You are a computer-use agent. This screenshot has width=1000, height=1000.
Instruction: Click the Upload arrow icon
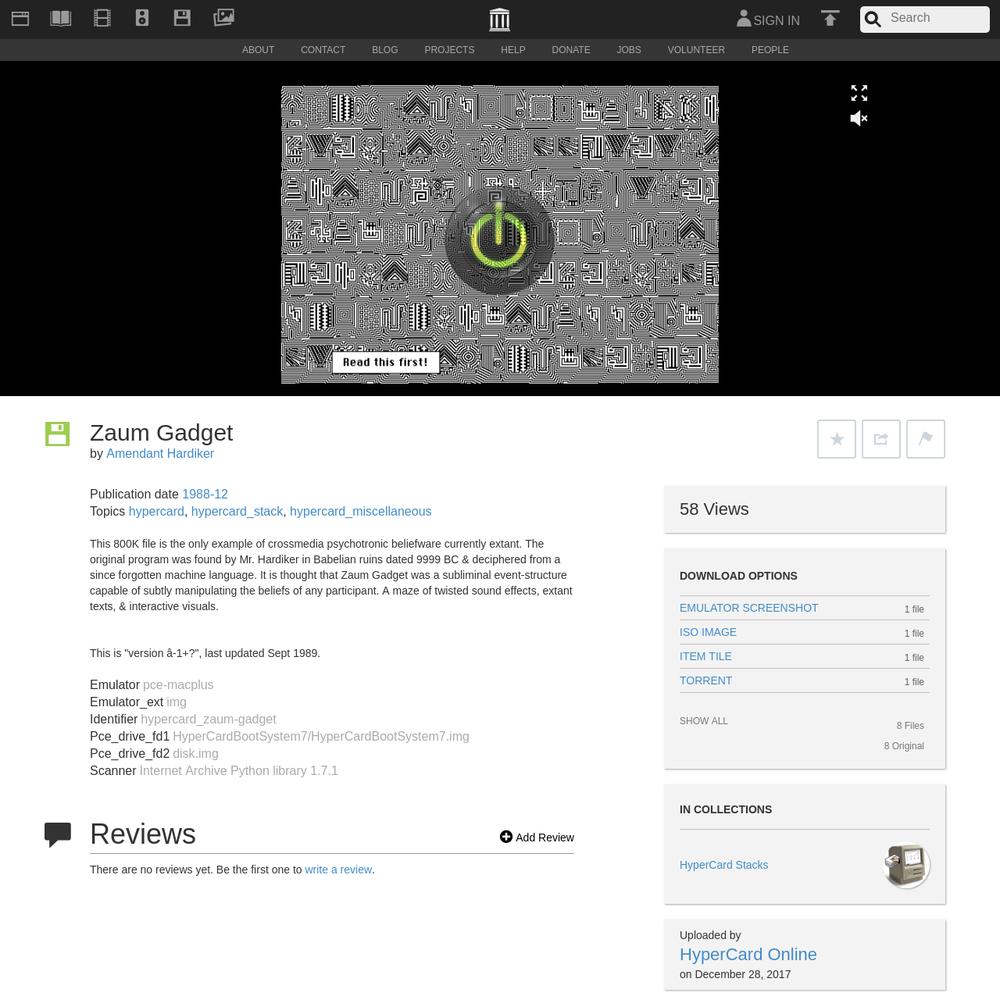click(830, 18)
